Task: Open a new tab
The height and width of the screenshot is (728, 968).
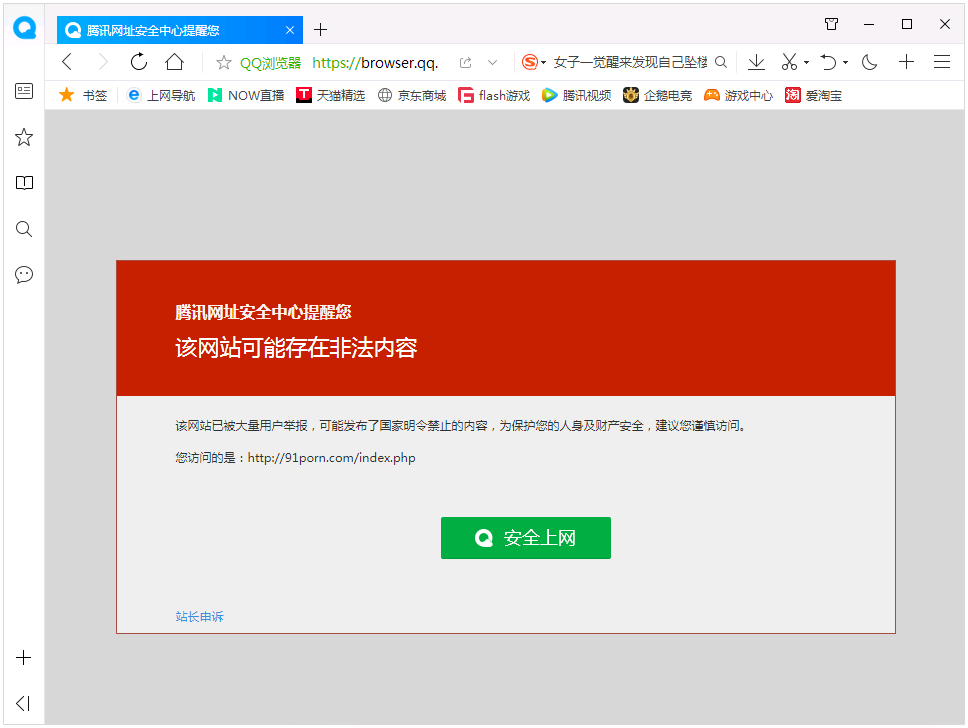Action: point(320,30)
